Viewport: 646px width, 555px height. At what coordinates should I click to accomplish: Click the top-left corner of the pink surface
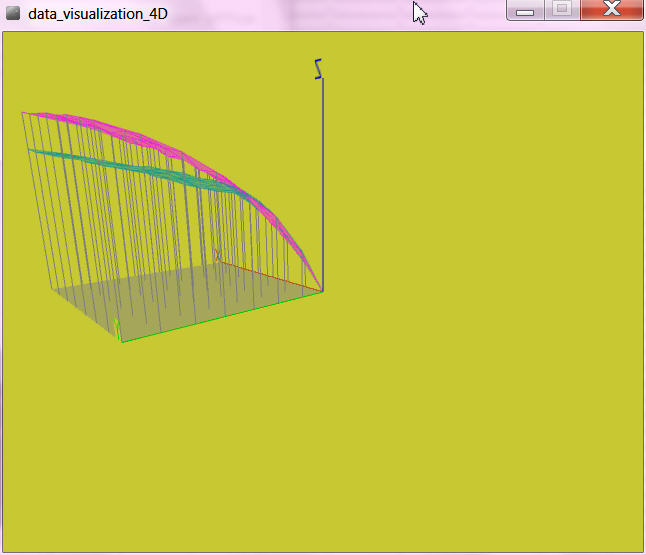pyautogui.click(x=24, y=113)
